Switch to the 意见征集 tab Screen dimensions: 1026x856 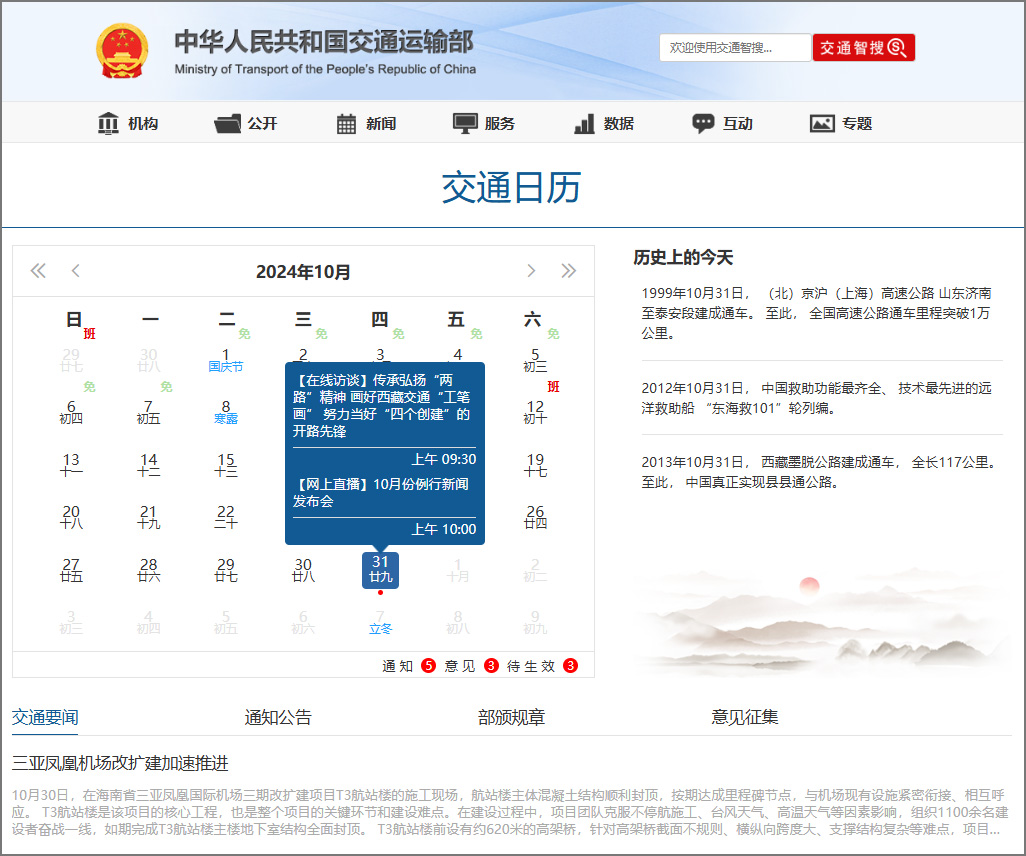point(745,717)
